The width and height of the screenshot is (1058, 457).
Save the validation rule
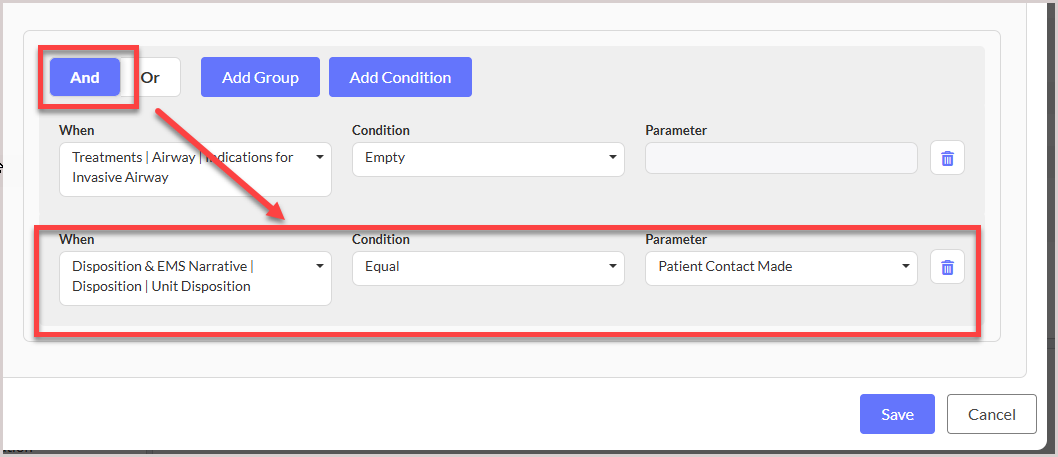pyautogui.click(x=897, y=414)
